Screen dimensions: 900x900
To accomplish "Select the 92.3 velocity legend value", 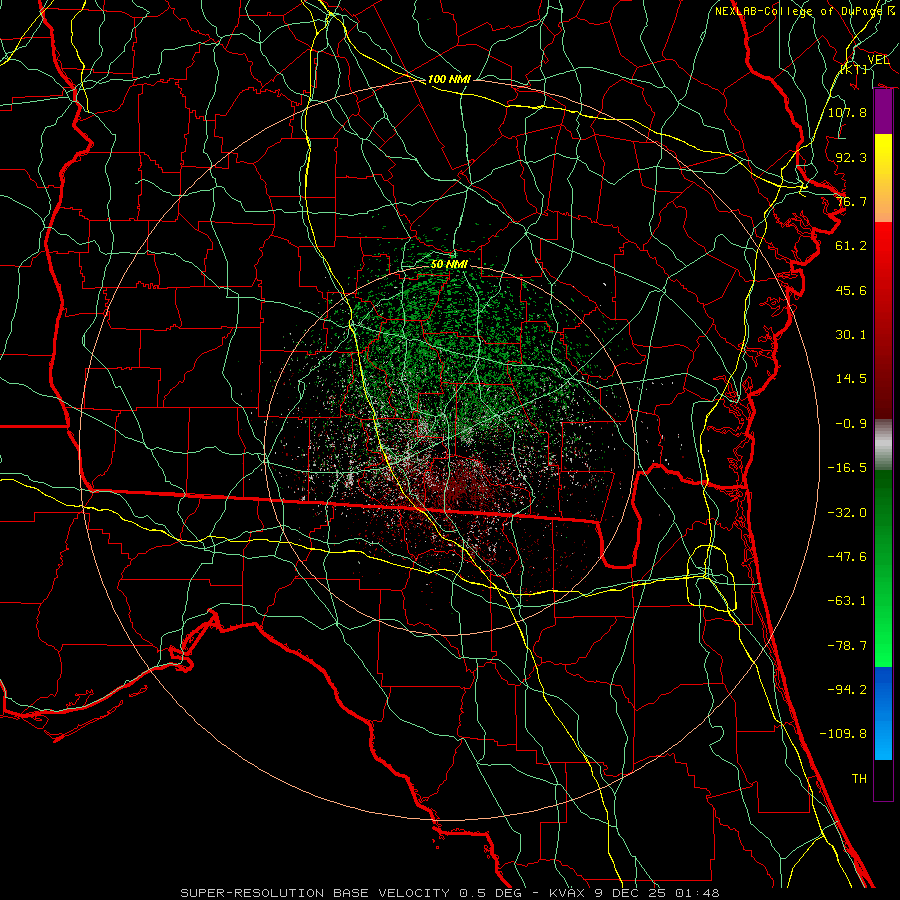I will coord(851,157).
